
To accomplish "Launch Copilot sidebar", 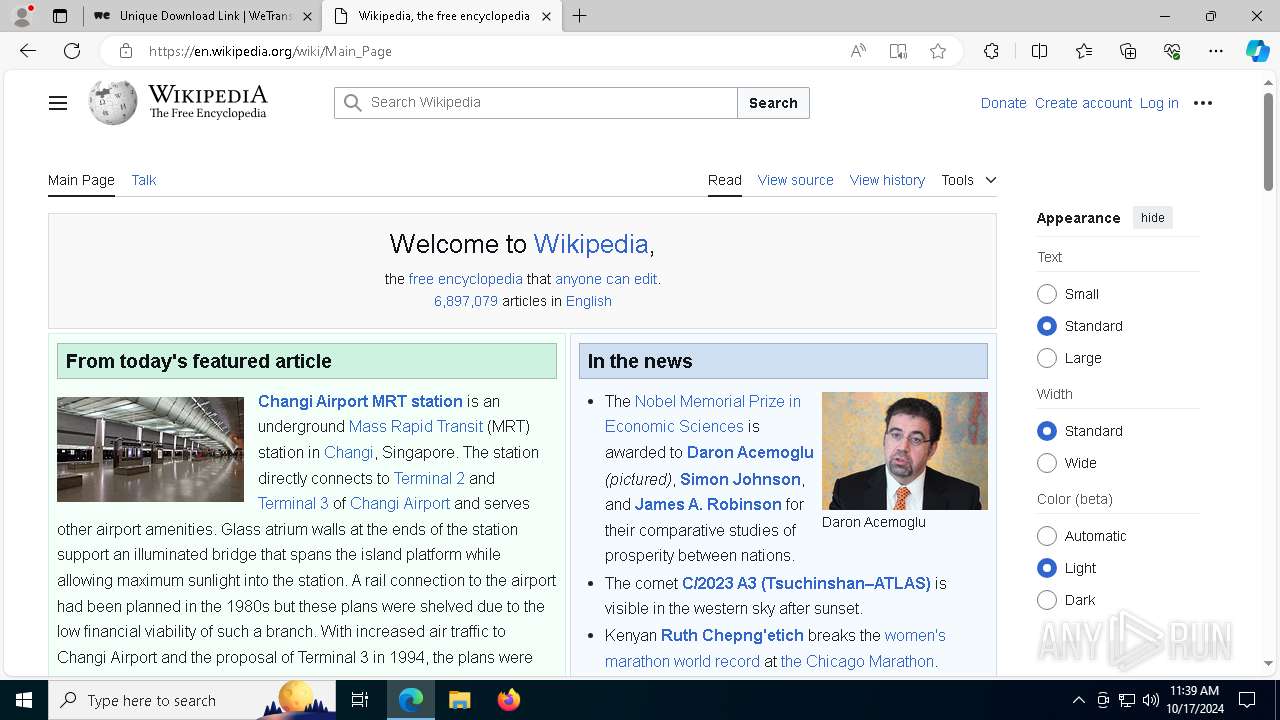I will coord(1257,51).
